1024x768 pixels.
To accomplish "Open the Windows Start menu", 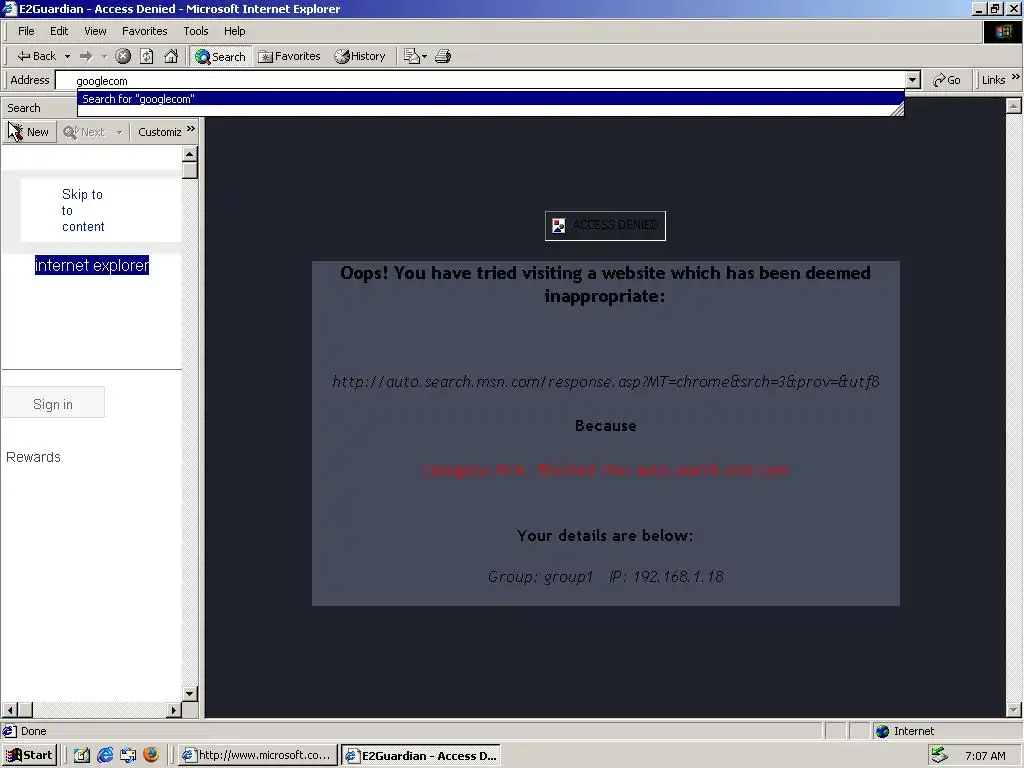I will pos(29,756).
